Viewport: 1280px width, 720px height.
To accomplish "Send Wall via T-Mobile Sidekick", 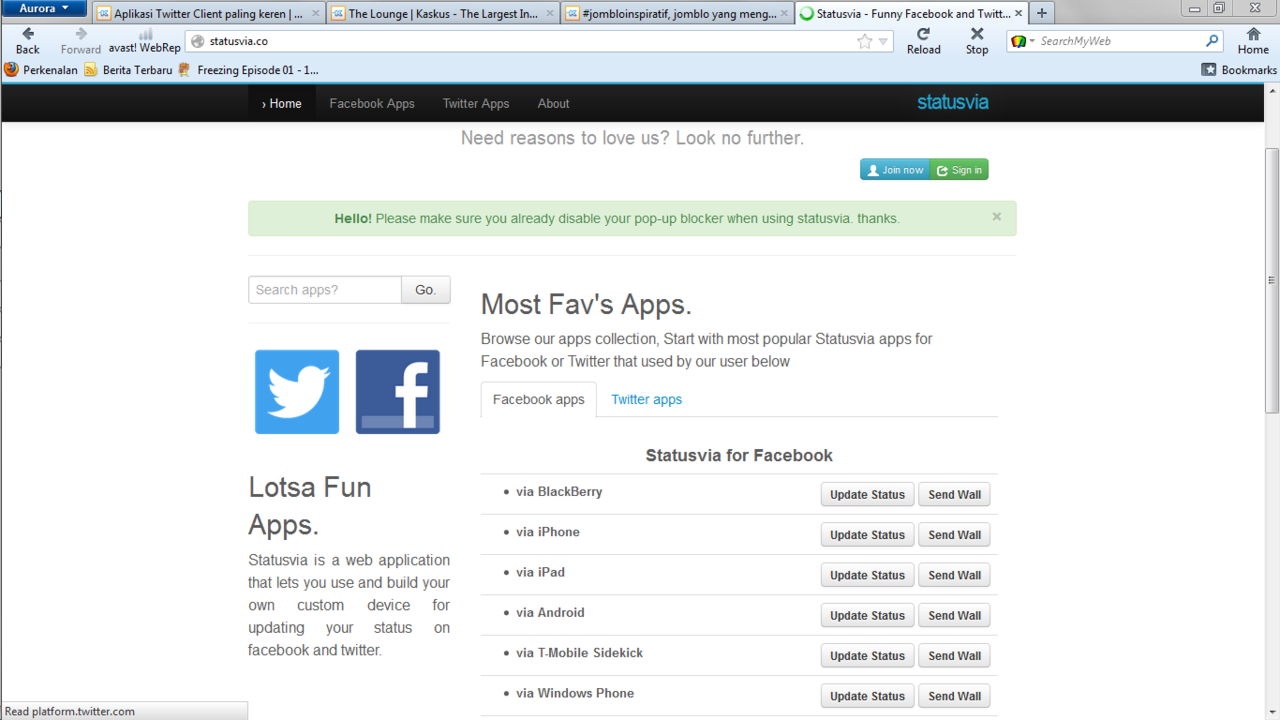I will click(955, 656).
